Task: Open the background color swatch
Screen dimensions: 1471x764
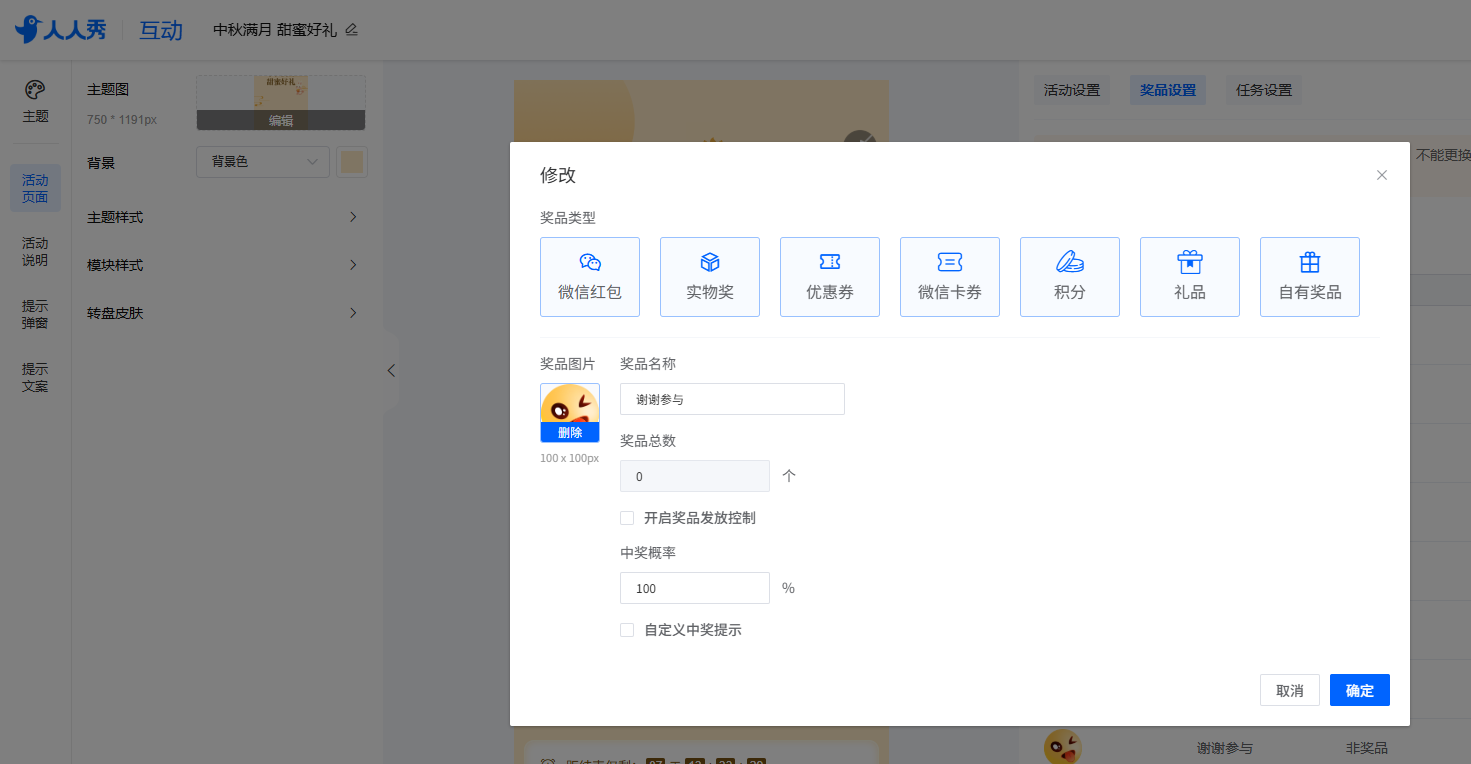Action: coord(352,162)
